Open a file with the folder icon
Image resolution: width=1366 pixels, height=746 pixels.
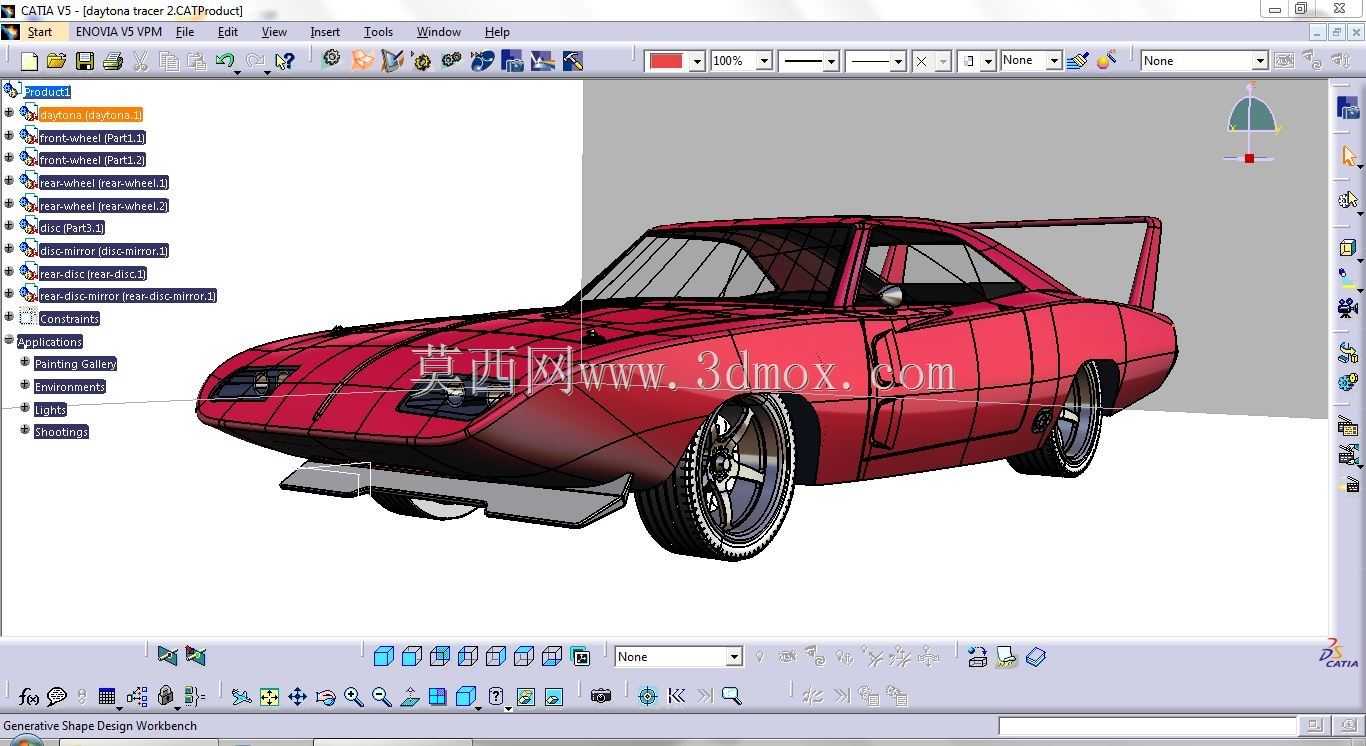point(56,62)
